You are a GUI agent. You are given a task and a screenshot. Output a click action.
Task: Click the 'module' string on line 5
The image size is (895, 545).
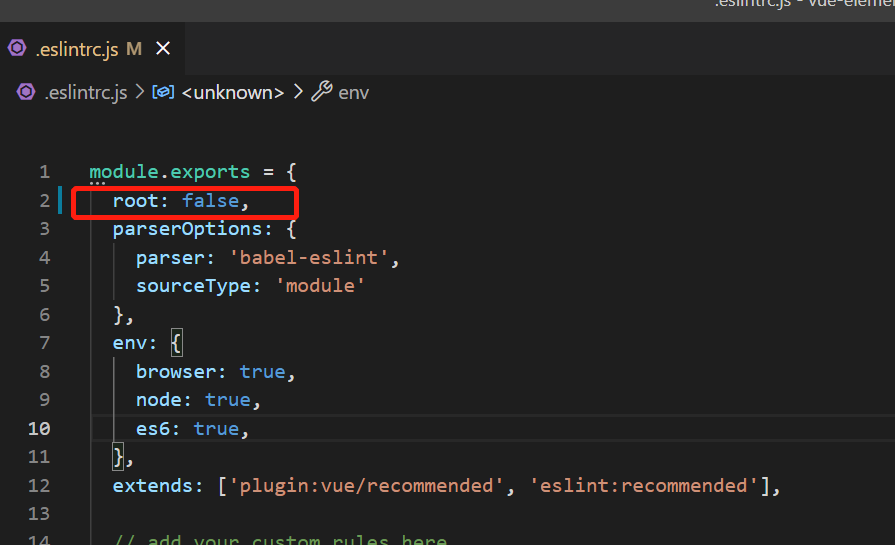[x=320, y=286]
